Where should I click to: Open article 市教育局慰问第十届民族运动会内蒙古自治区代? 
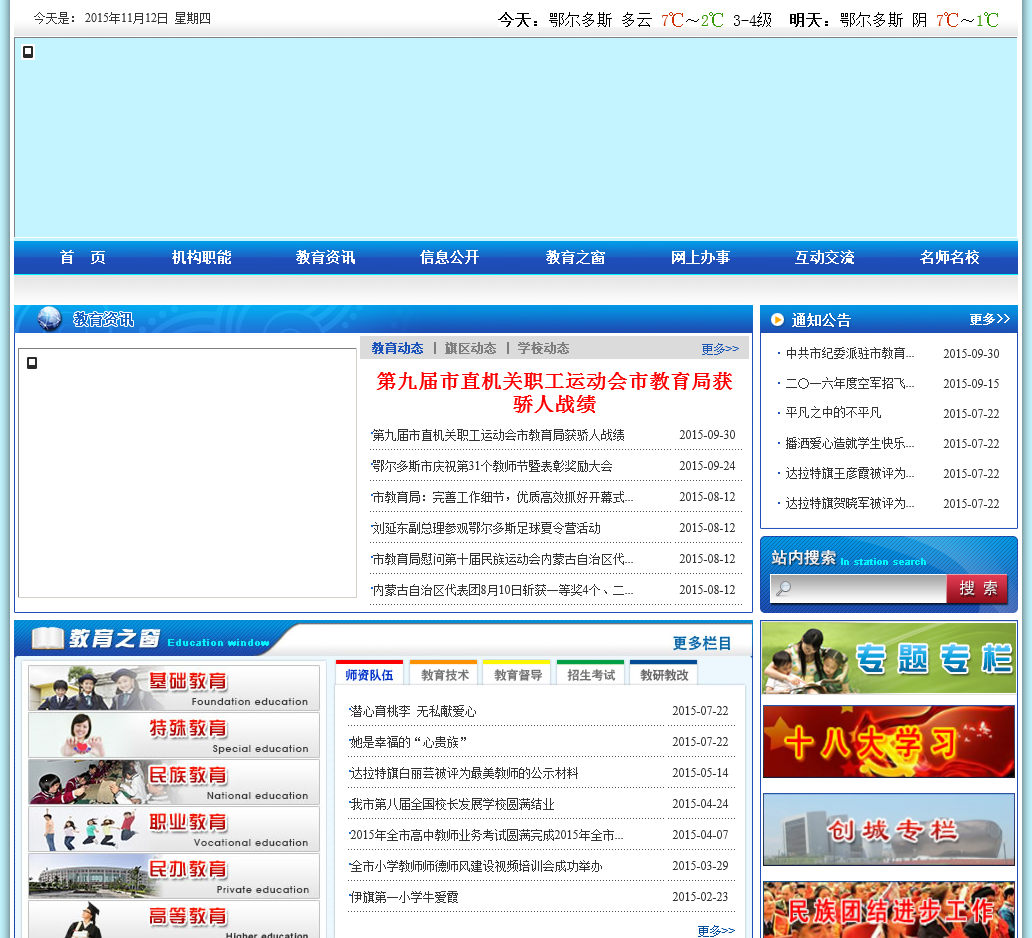point(502,559)
